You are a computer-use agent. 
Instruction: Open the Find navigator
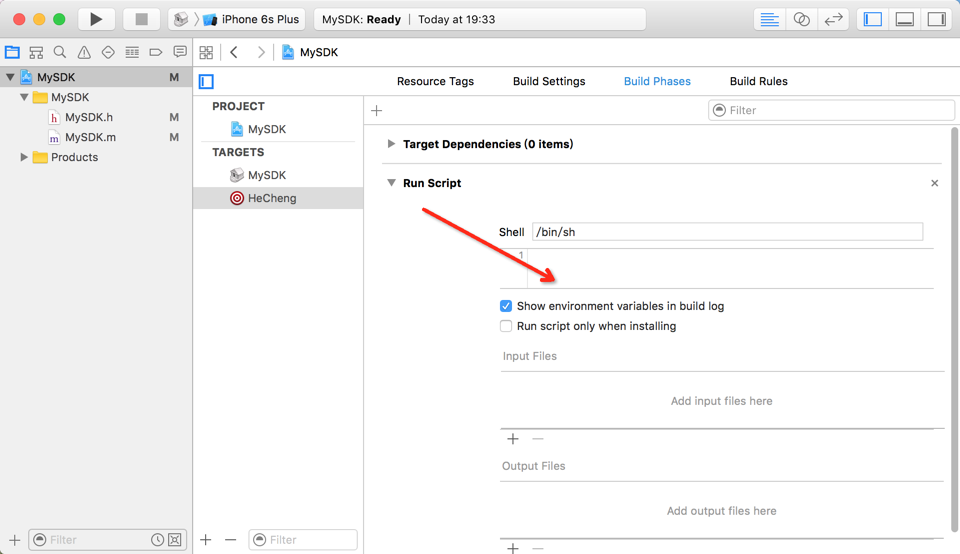(60, 52)
